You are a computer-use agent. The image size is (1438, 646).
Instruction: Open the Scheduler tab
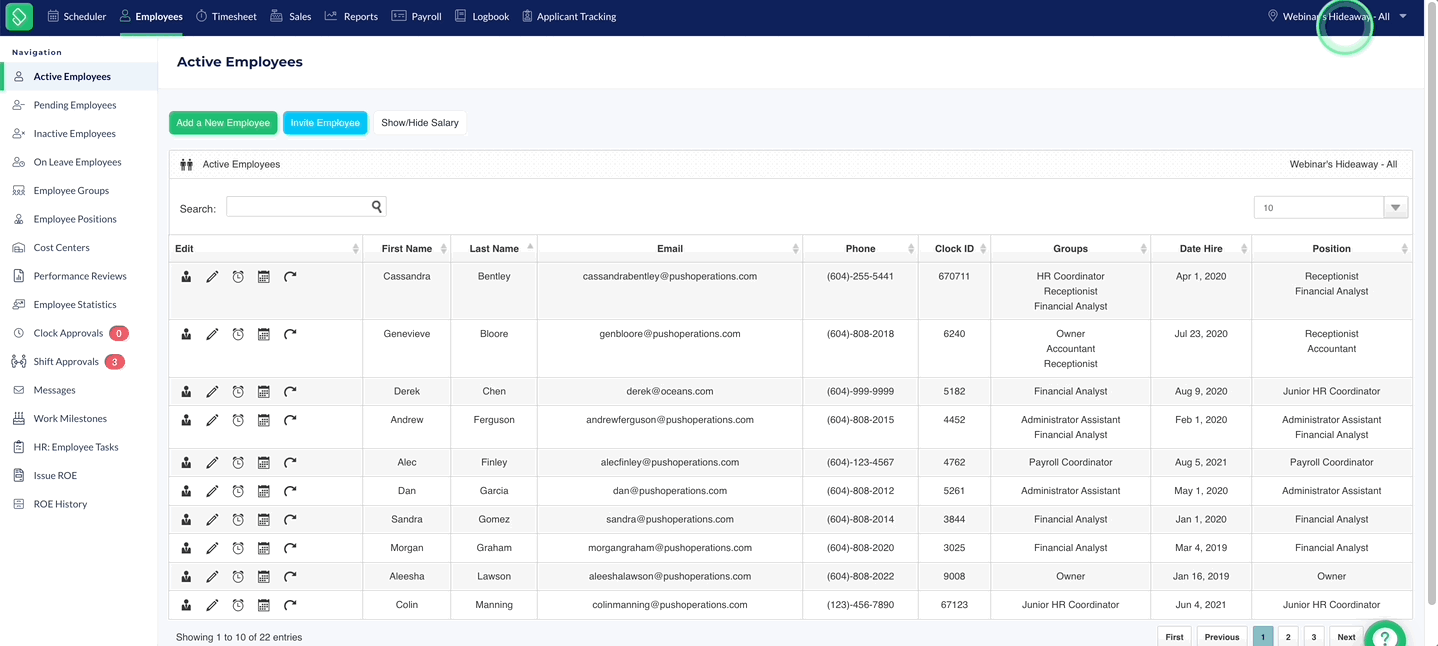76,16
